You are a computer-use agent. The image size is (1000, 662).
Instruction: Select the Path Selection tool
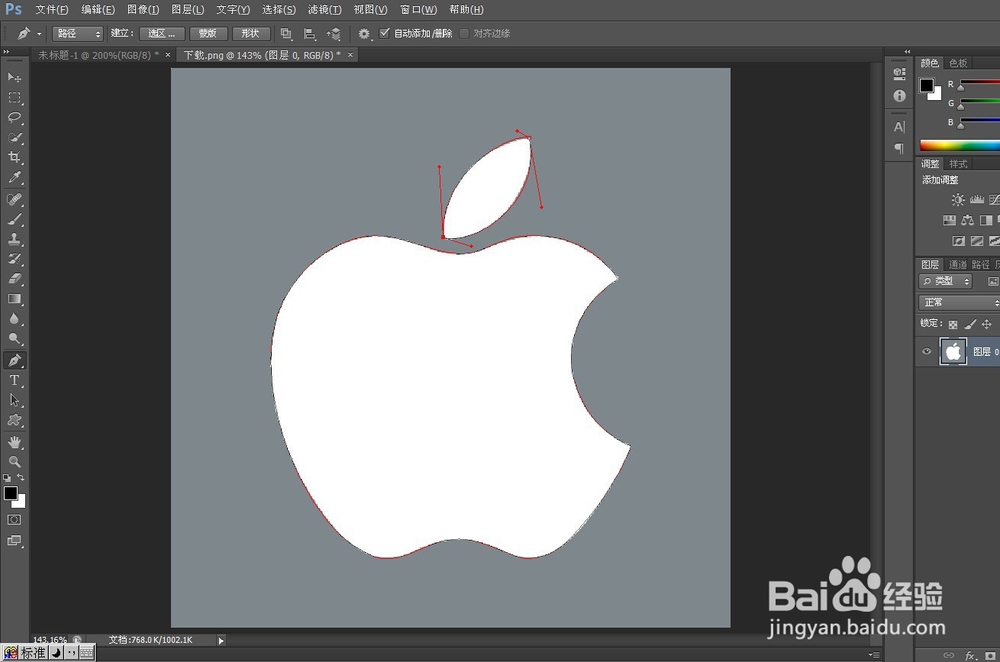14,401
